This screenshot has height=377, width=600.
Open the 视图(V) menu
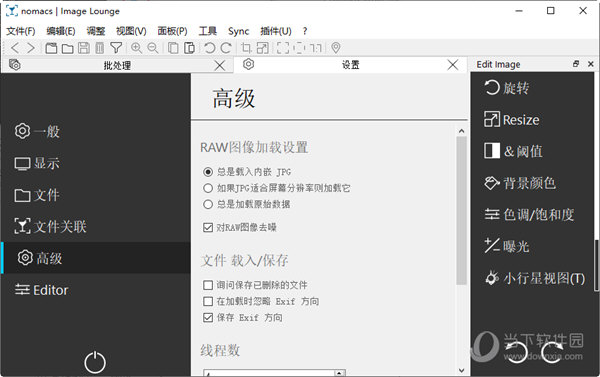[131, 31]
